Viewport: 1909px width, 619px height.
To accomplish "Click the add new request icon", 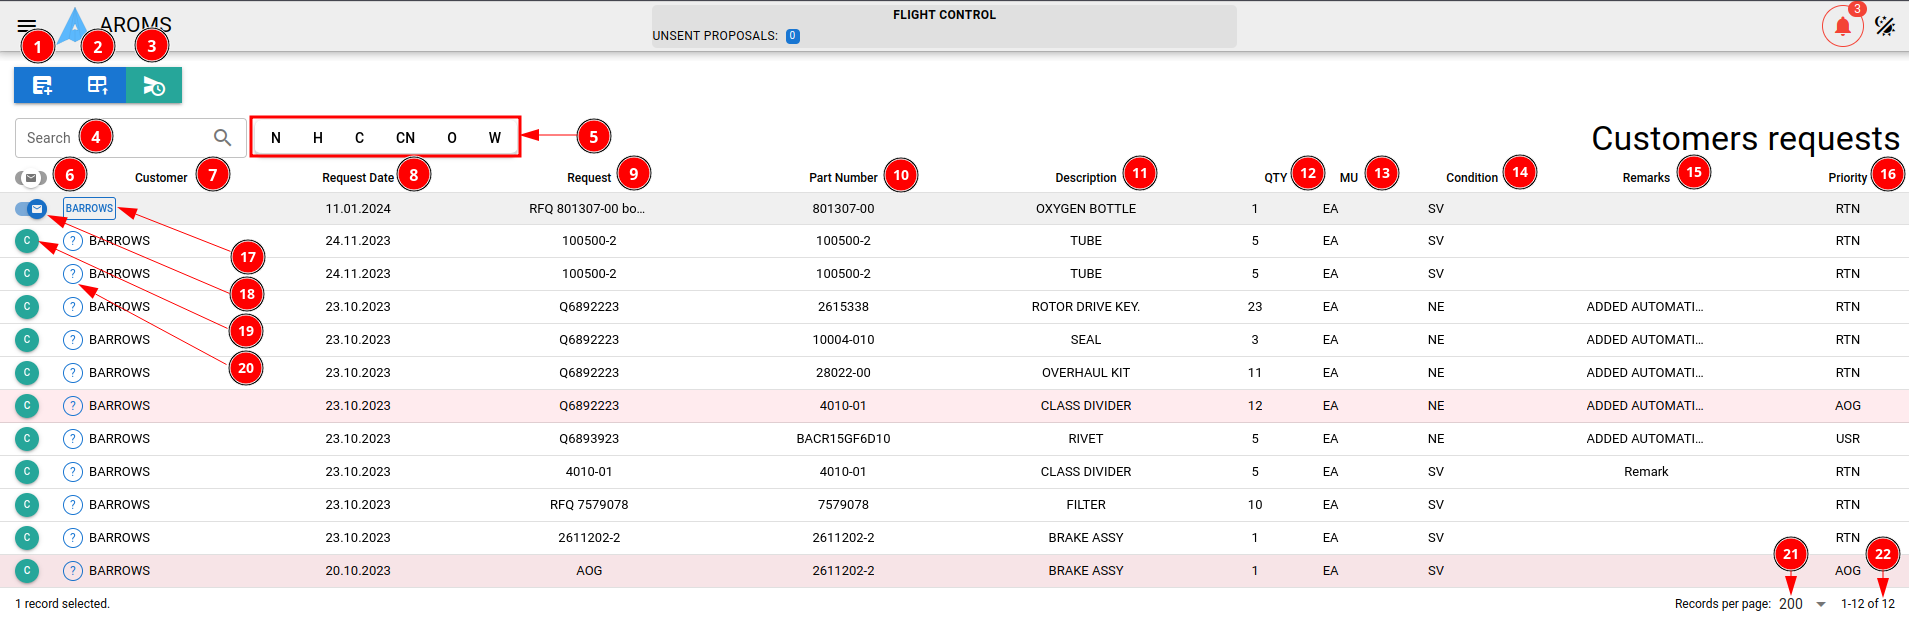I will click(x=42, y=86).
